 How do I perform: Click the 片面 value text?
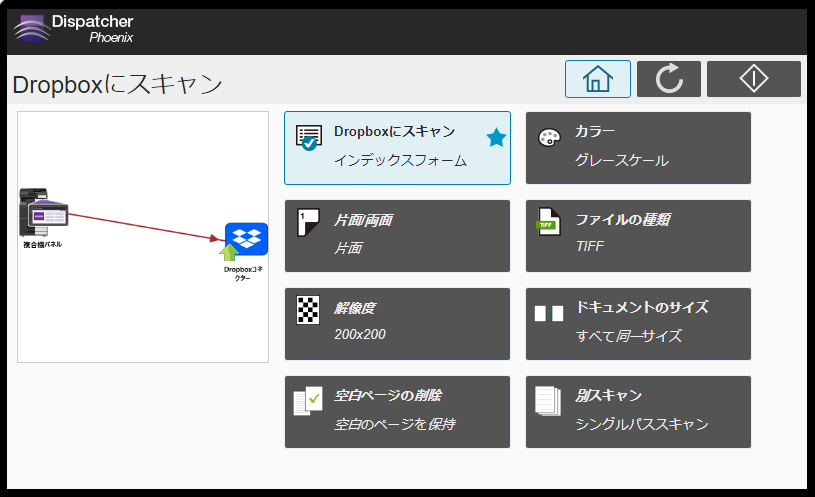pyautogui.click(x=348, y=248)
